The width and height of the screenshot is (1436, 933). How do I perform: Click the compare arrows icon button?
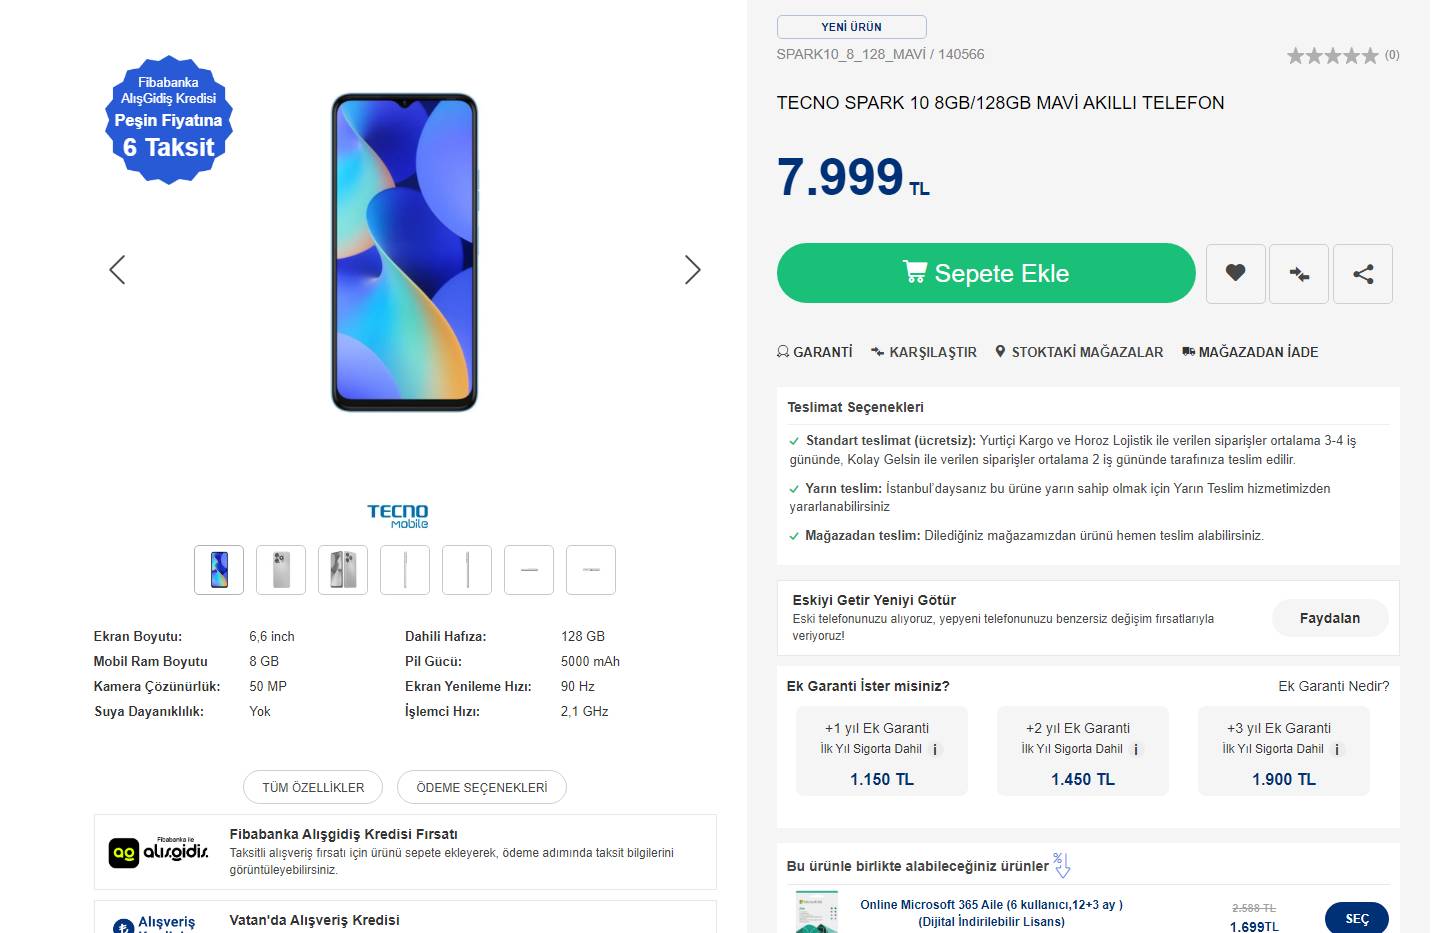click(1298, 273)
